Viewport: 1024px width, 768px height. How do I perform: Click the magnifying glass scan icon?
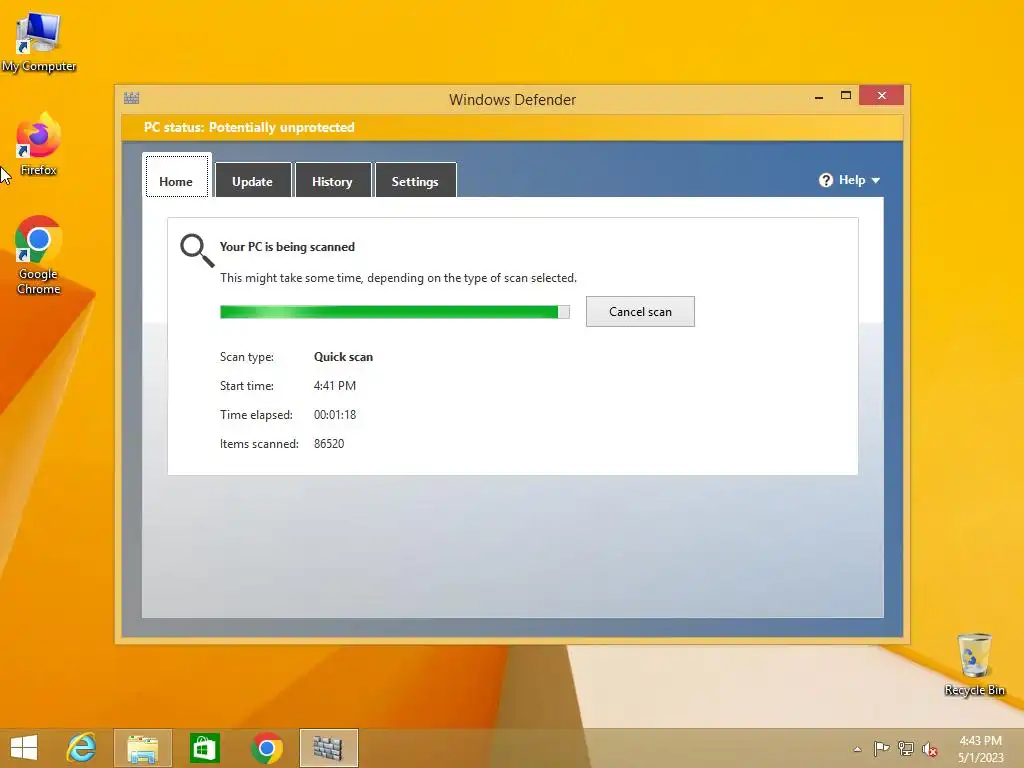point(197,251)
